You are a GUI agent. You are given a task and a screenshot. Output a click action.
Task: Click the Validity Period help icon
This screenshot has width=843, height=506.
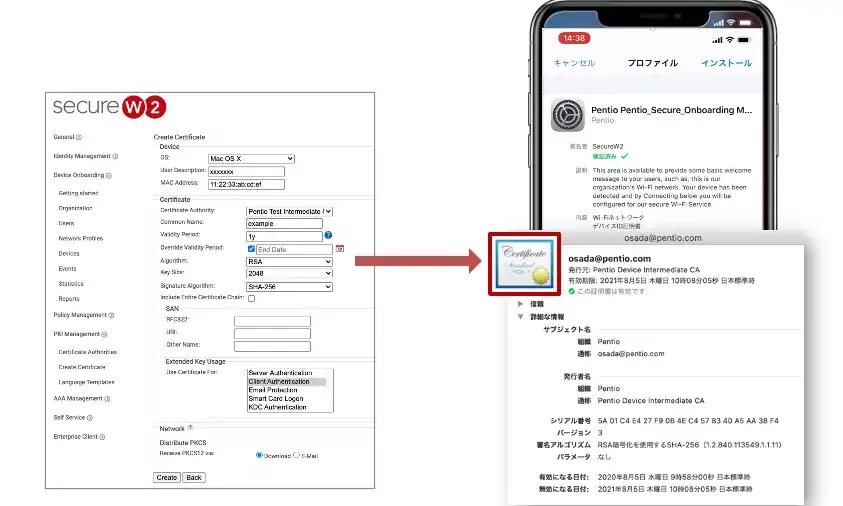tap(327, 236)
